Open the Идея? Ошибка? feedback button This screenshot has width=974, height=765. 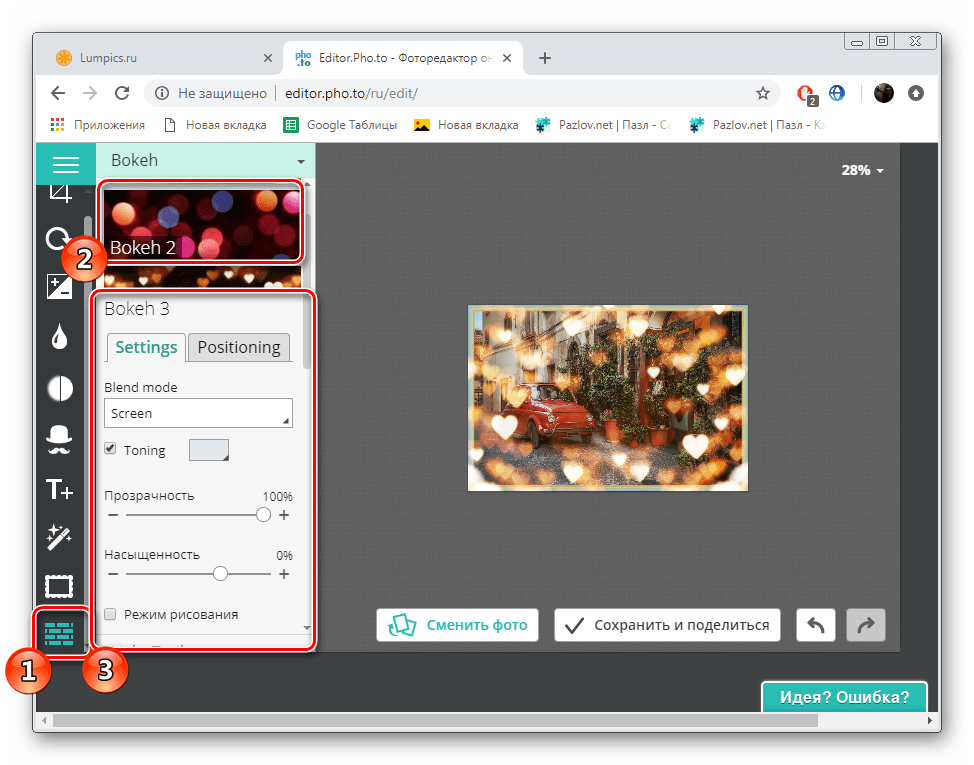click(x=844, y=697)
